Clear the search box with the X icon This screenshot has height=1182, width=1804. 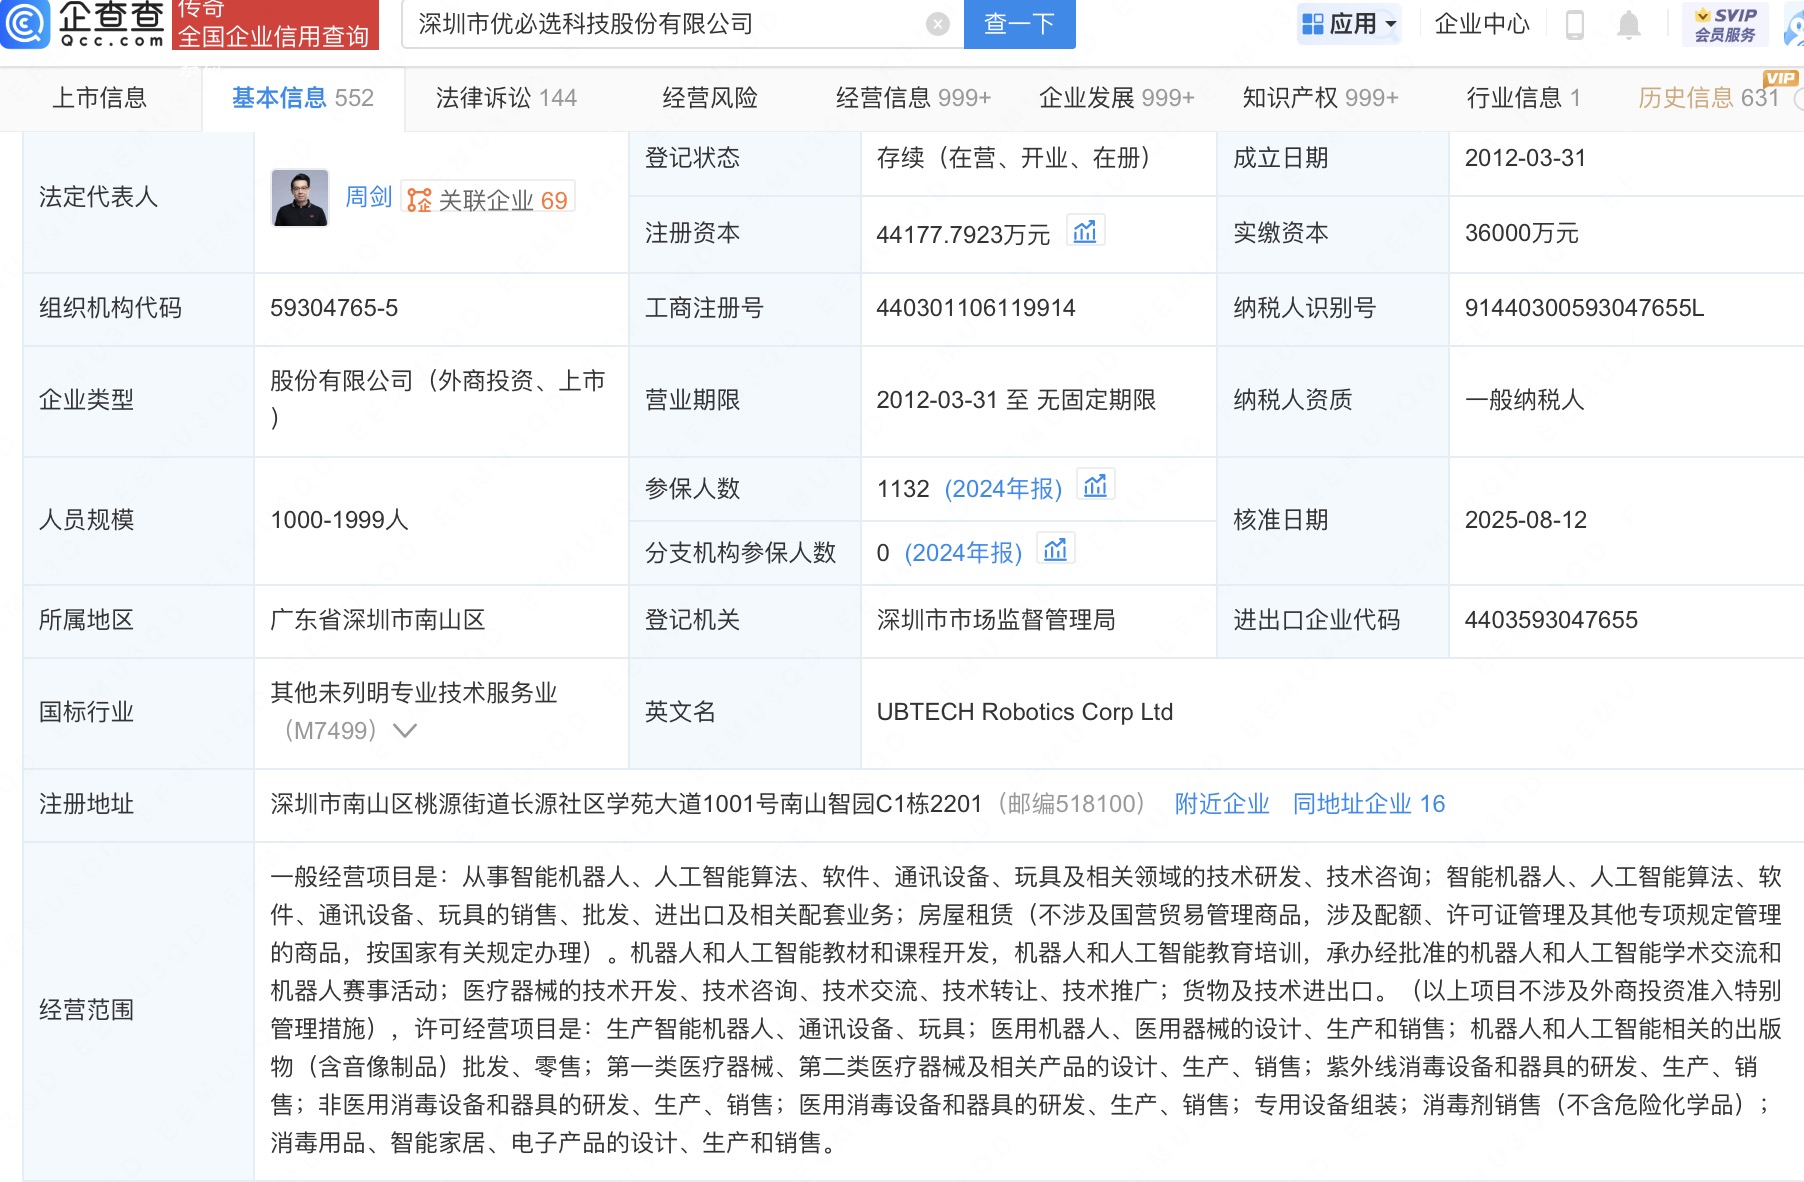click(937, 24)
